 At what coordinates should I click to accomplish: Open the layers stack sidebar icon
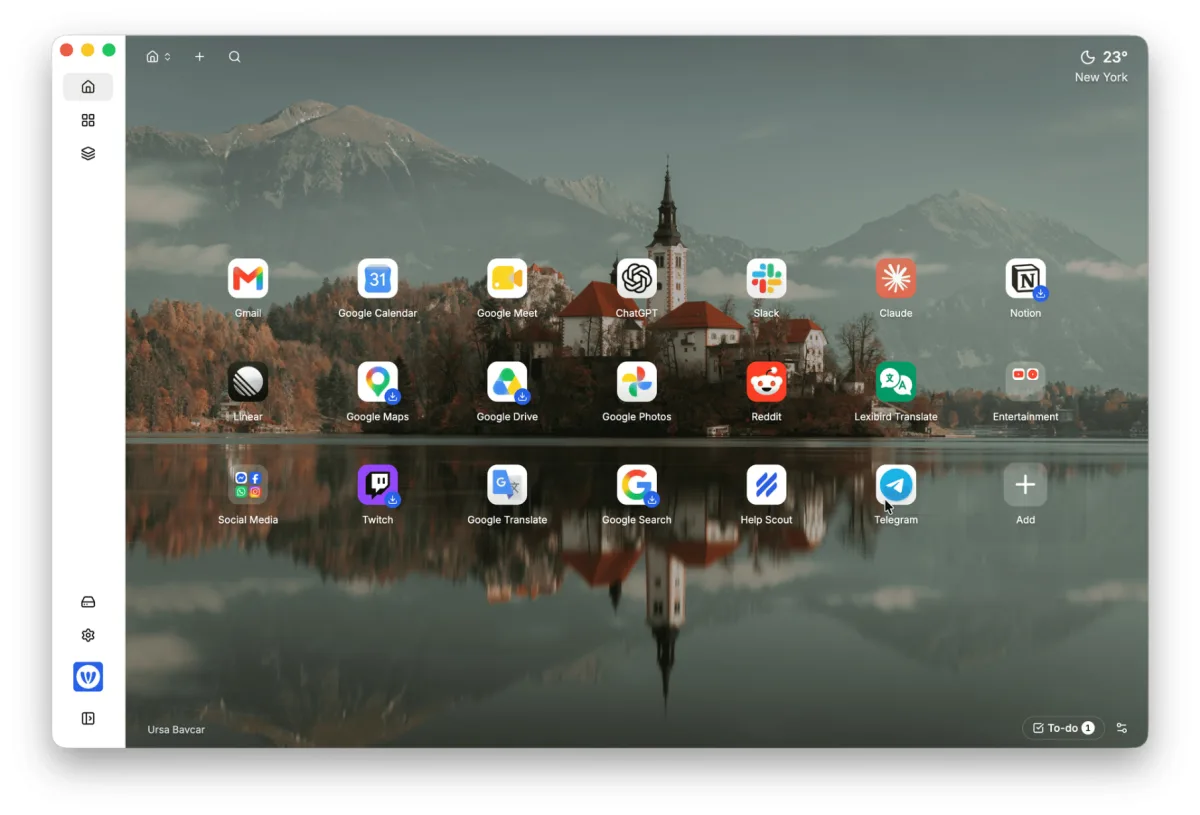[x=88, y=153]
